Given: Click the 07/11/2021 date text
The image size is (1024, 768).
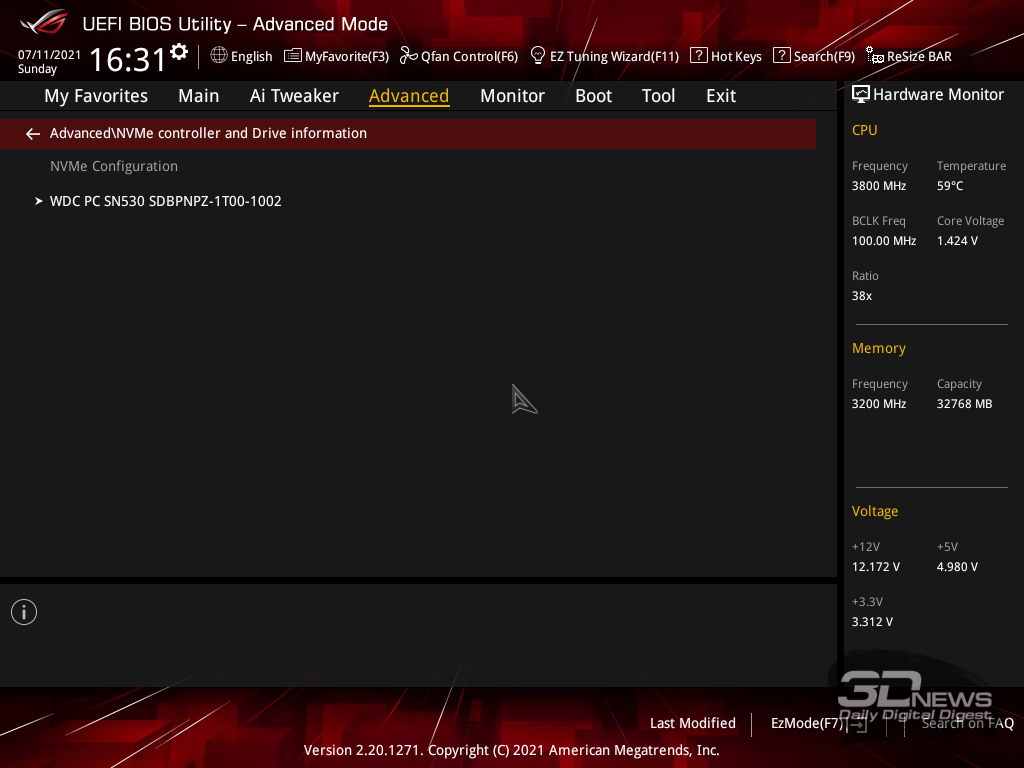Looking at the screenshot, I should pos(50,55).
